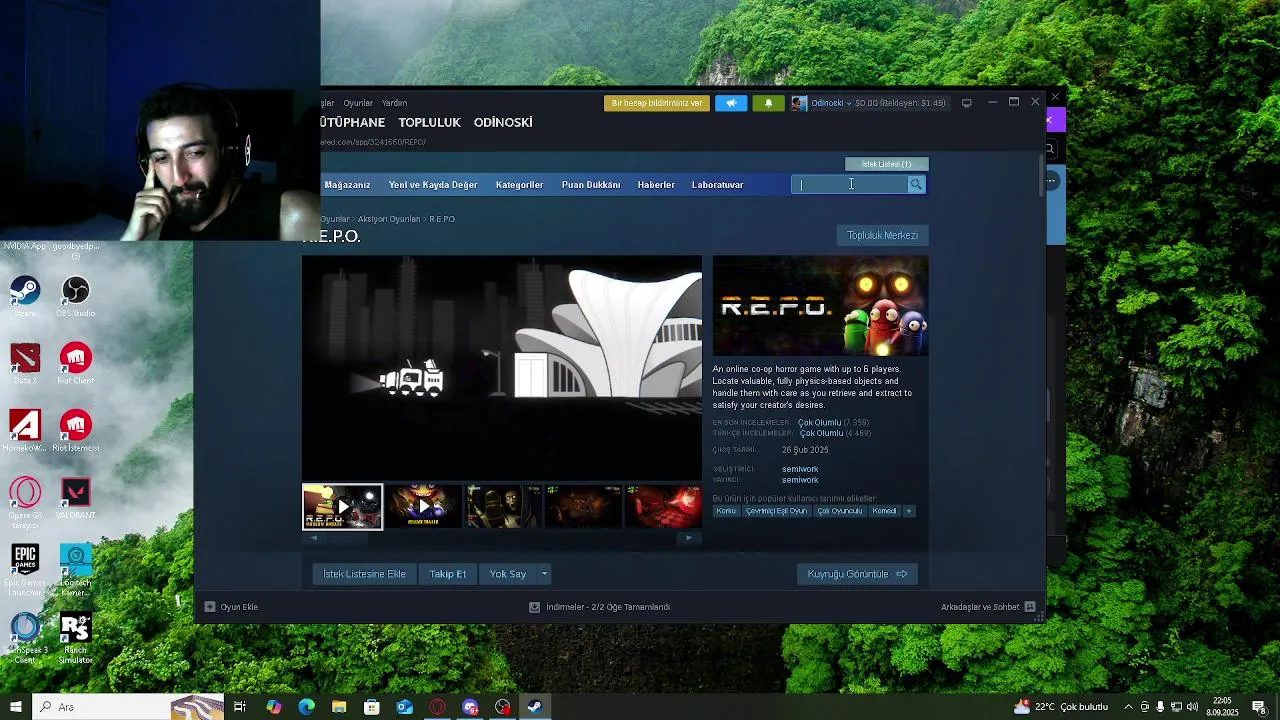Click the Odinoski profile avatar
The height and width of the screenshot is (720, 1280).
(799, 103)
